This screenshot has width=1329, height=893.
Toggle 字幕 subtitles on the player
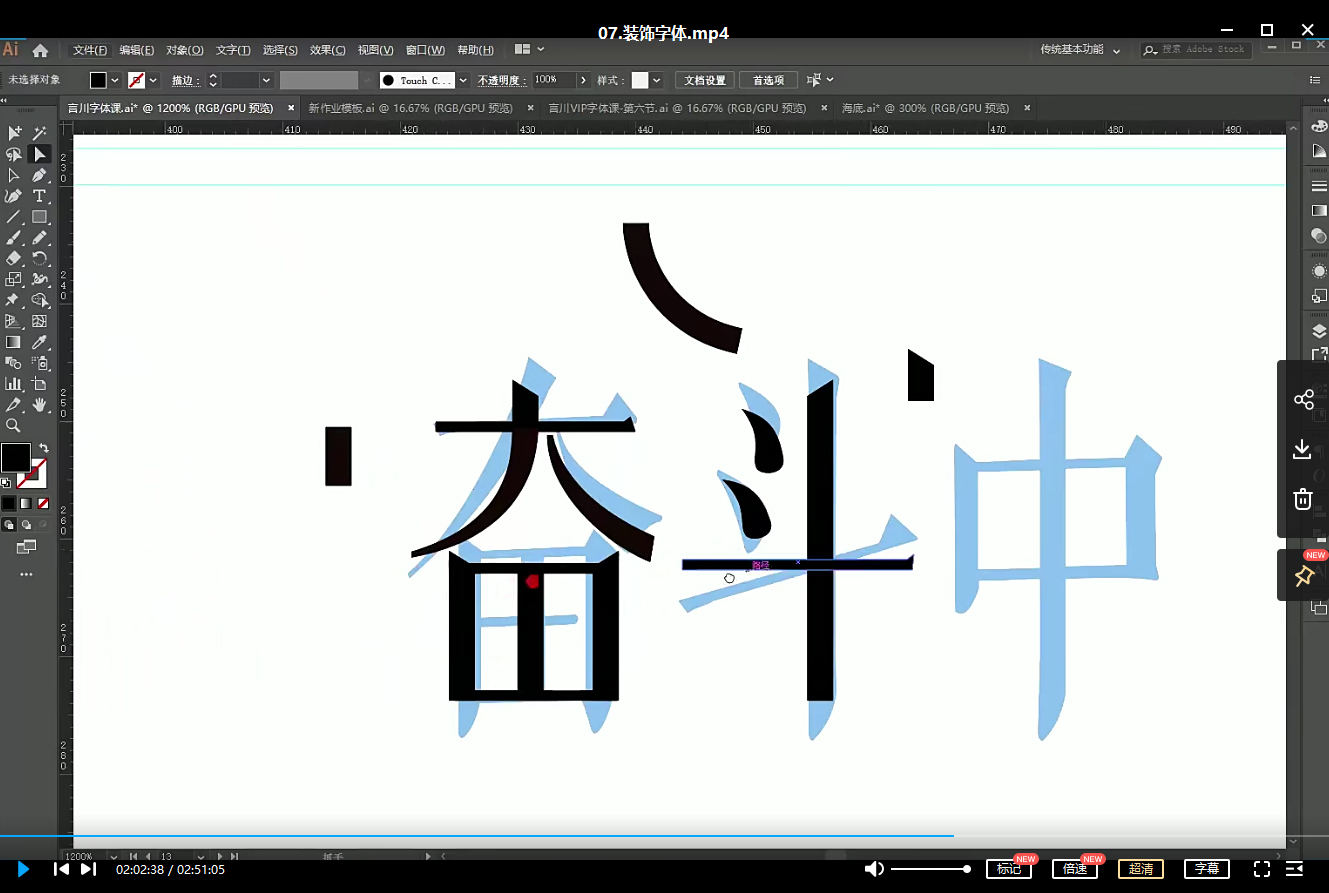pyautogui.click(x=1206, y=869)
